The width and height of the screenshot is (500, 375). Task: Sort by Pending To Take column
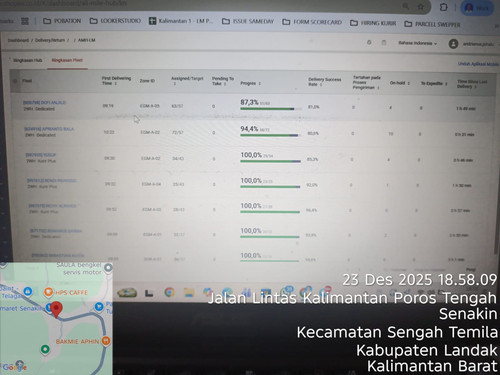tap(223, 81)
